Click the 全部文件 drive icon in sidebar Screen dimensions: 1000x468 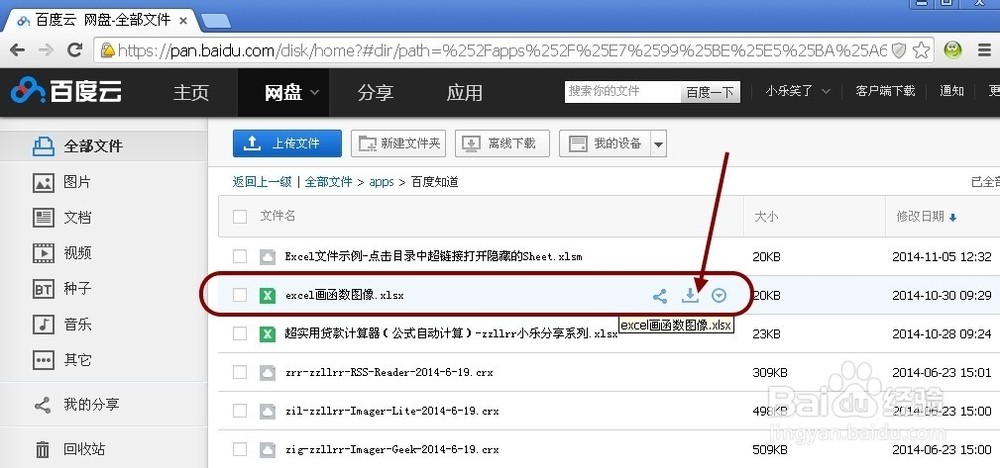(43, 147)
